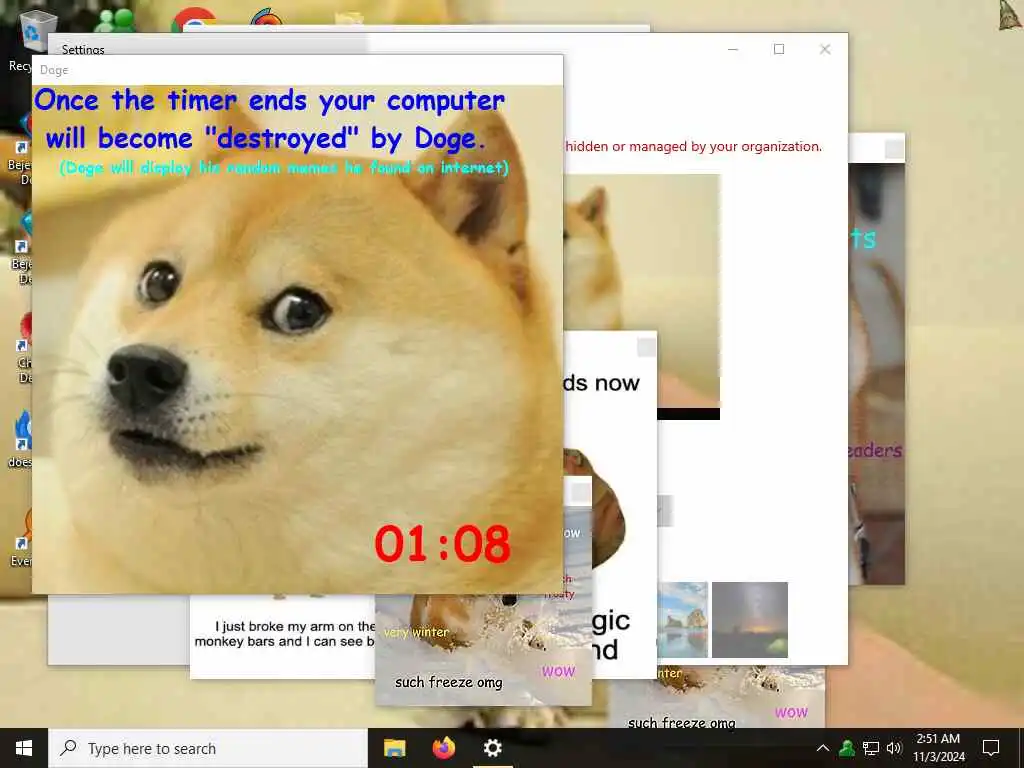Click the red 01:08 countdown timer
The image size is (1024, 768).
(x=442, y=544)
